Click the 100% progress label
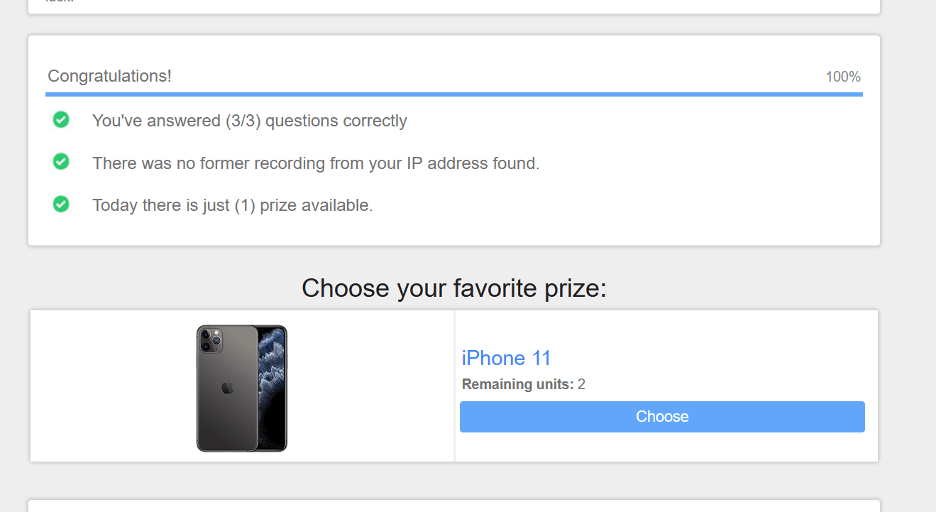This screenshot has width=936, height=512. tap(843, 77)
